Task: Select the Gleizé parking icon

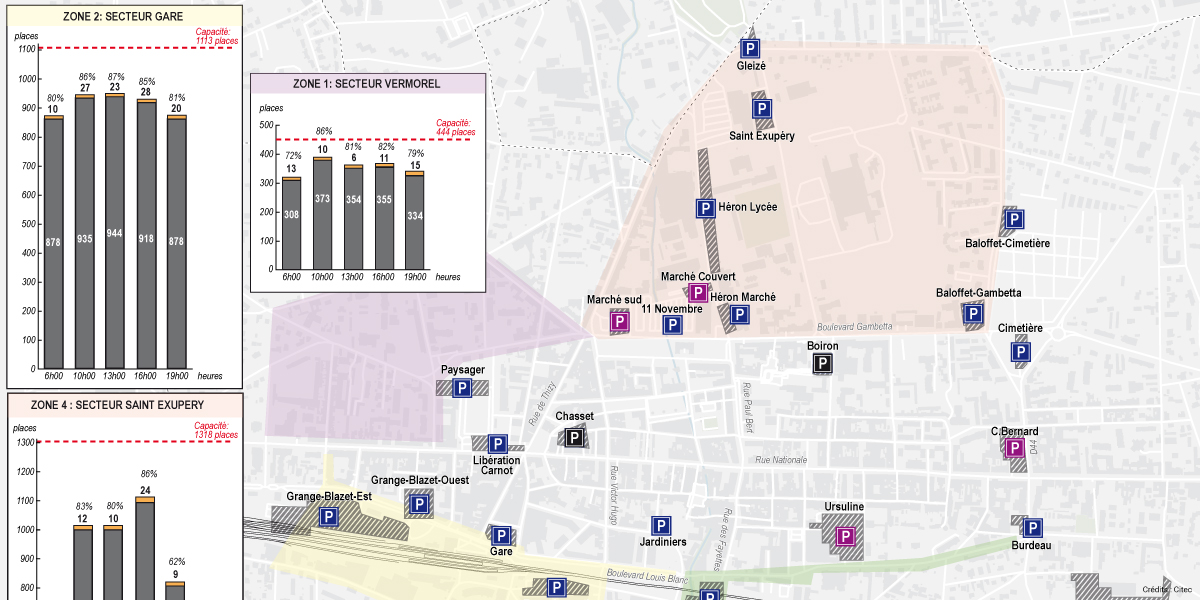Action: tap(750, 46)
